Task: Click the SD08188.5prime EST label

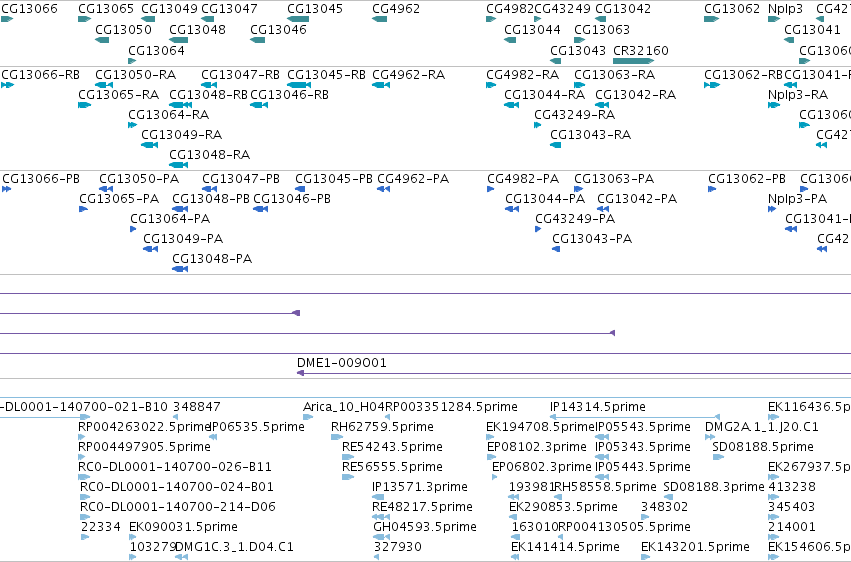Action: [x=763, y=447]
